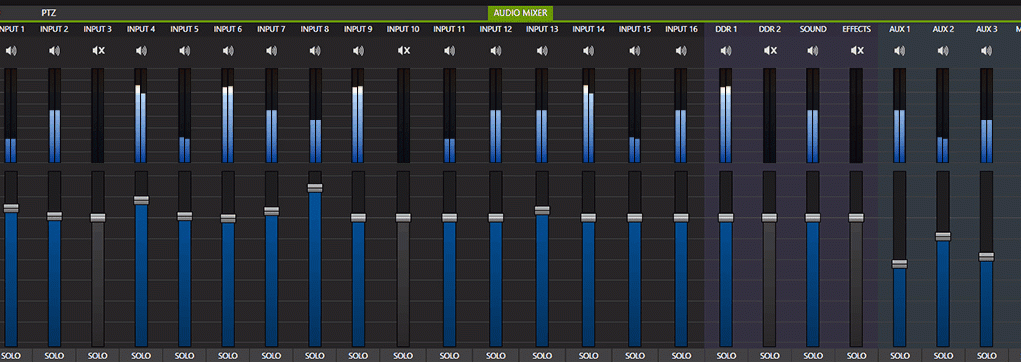Viewport: 1021px width, 362px height.
Task: Mute the INPUT 9 channel
Action: pos(358,50)
